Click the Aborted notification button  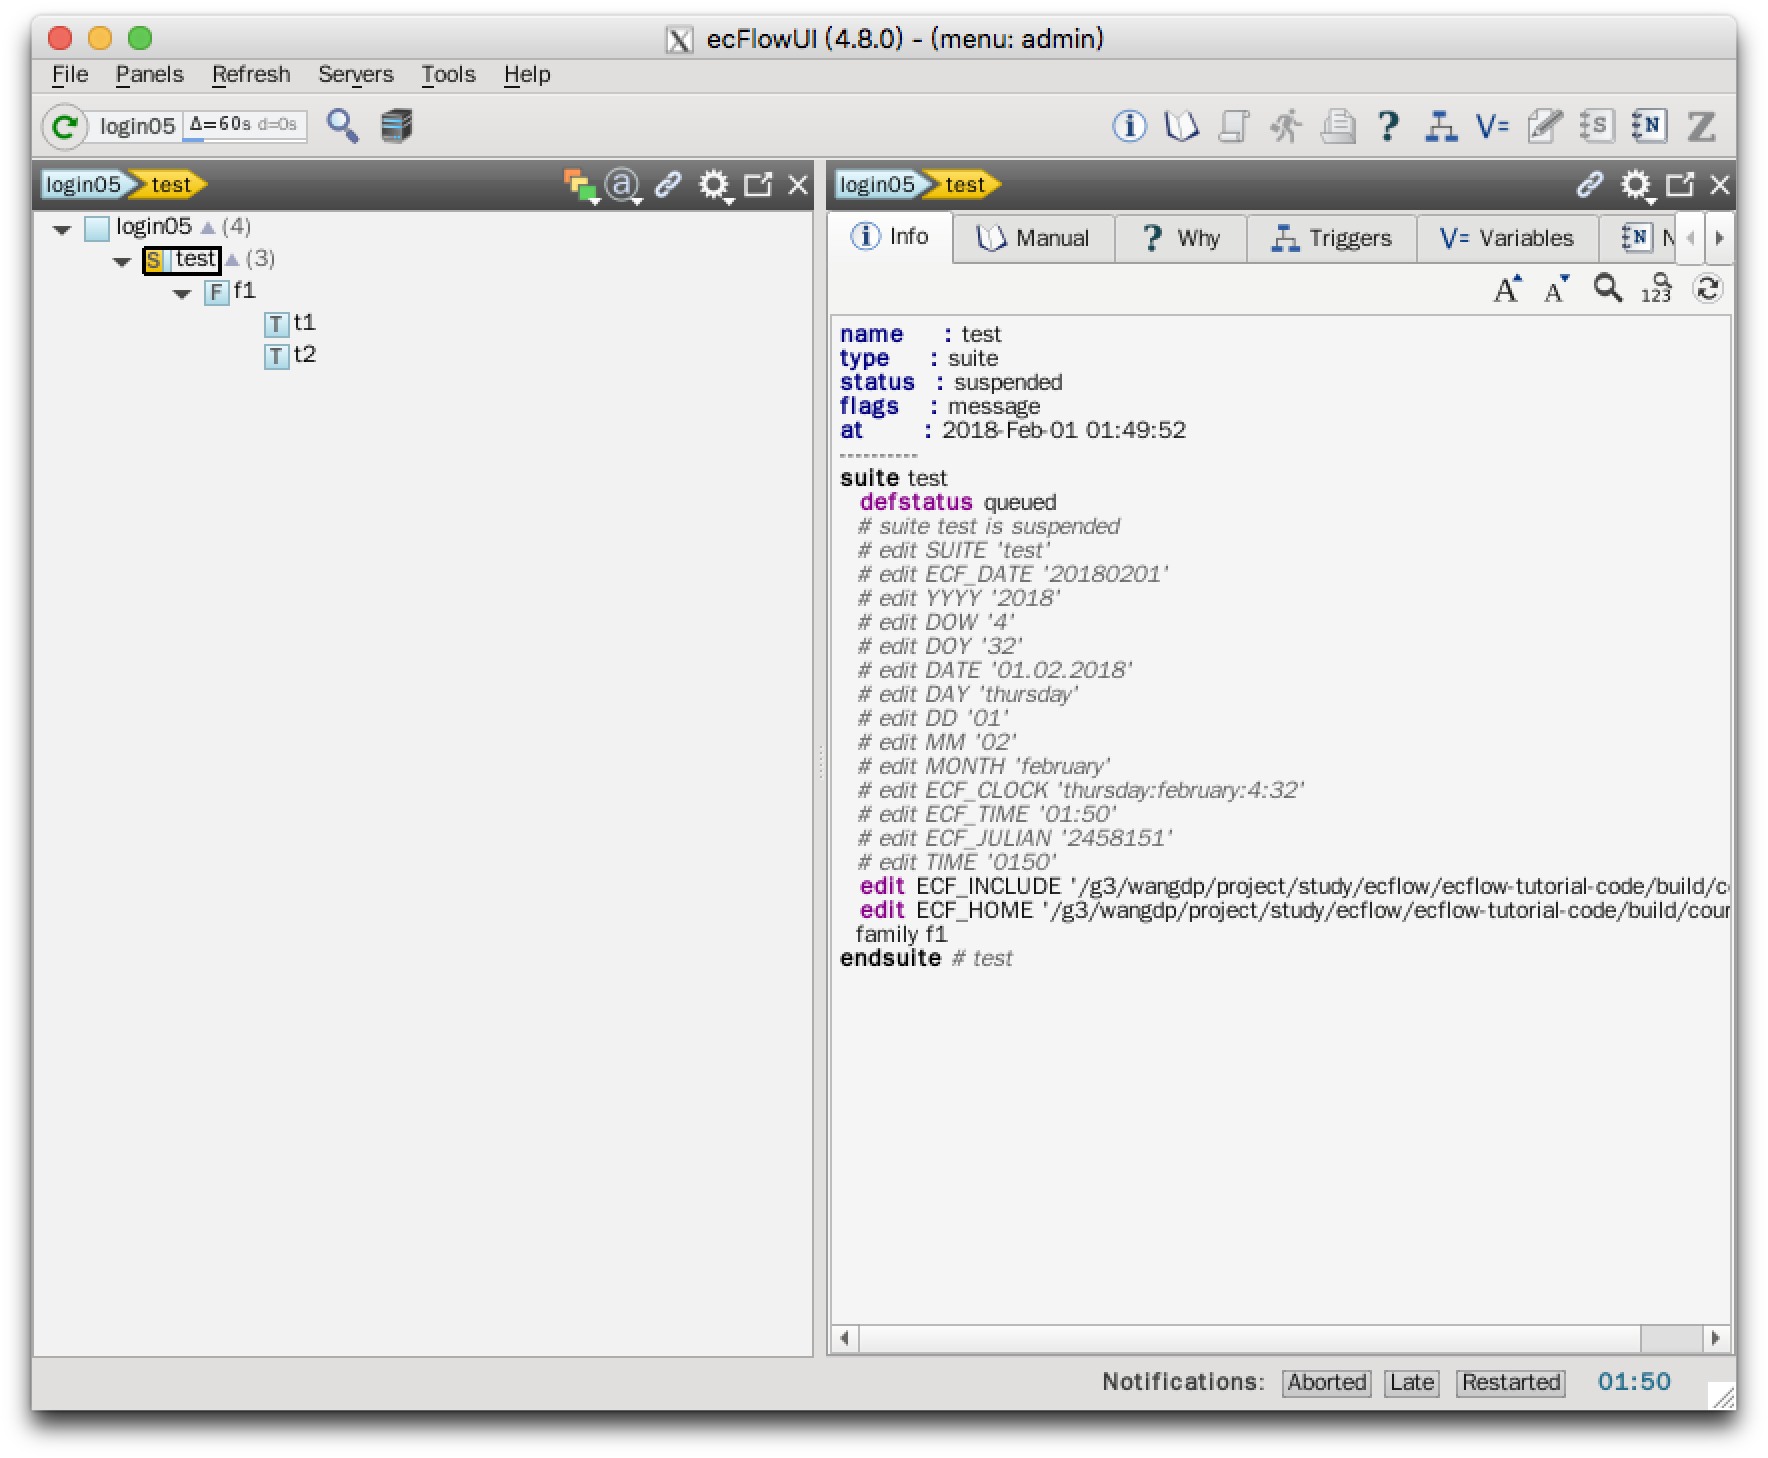coord(1327,1383)
